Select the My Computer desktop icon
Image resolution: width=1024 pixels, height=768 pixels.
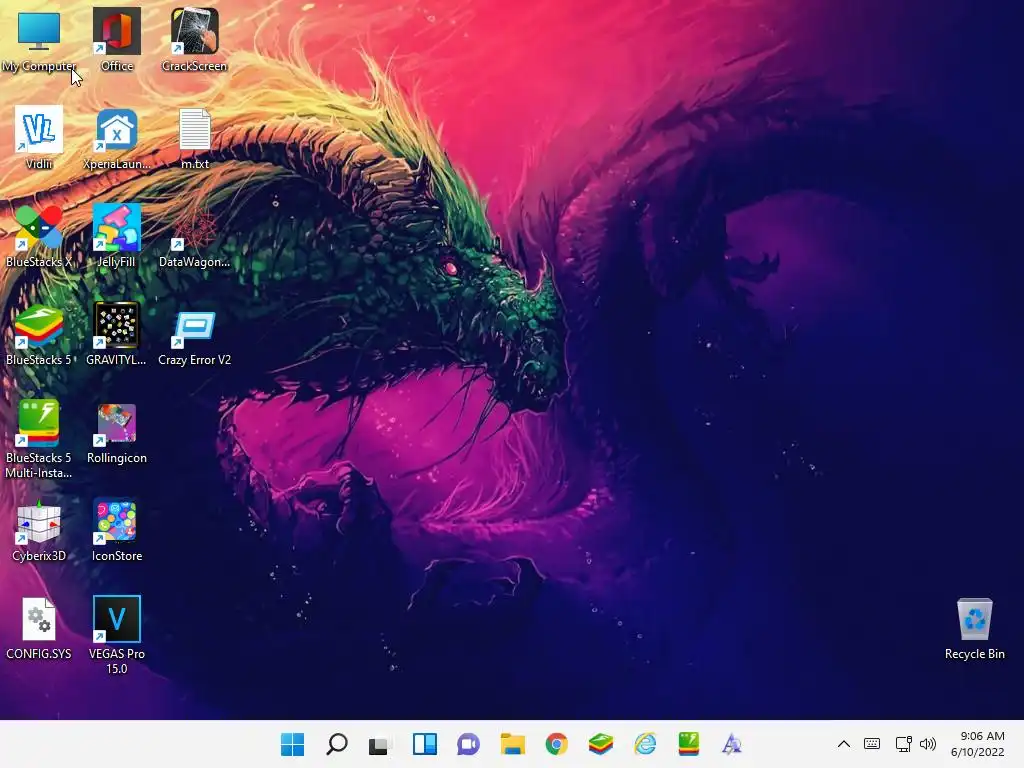39,40
